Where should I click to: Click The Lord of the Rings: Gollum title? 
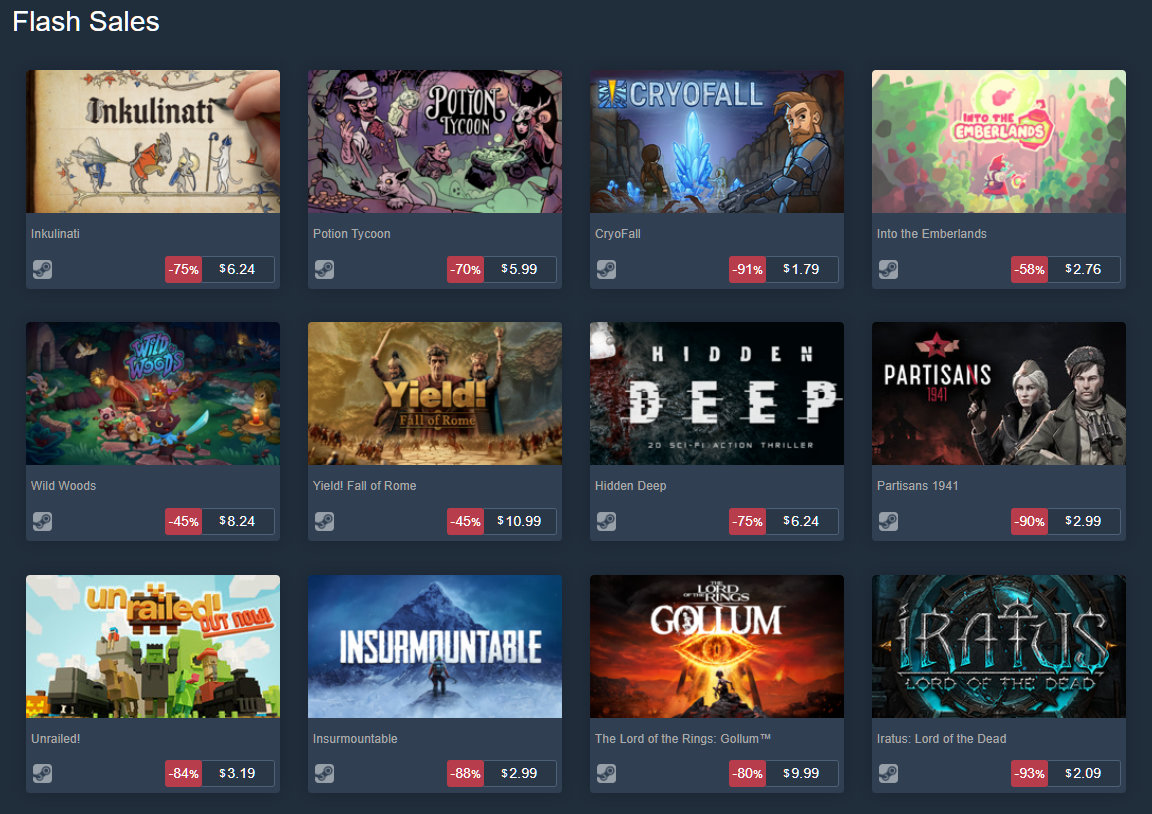click(x=683, y=738)
